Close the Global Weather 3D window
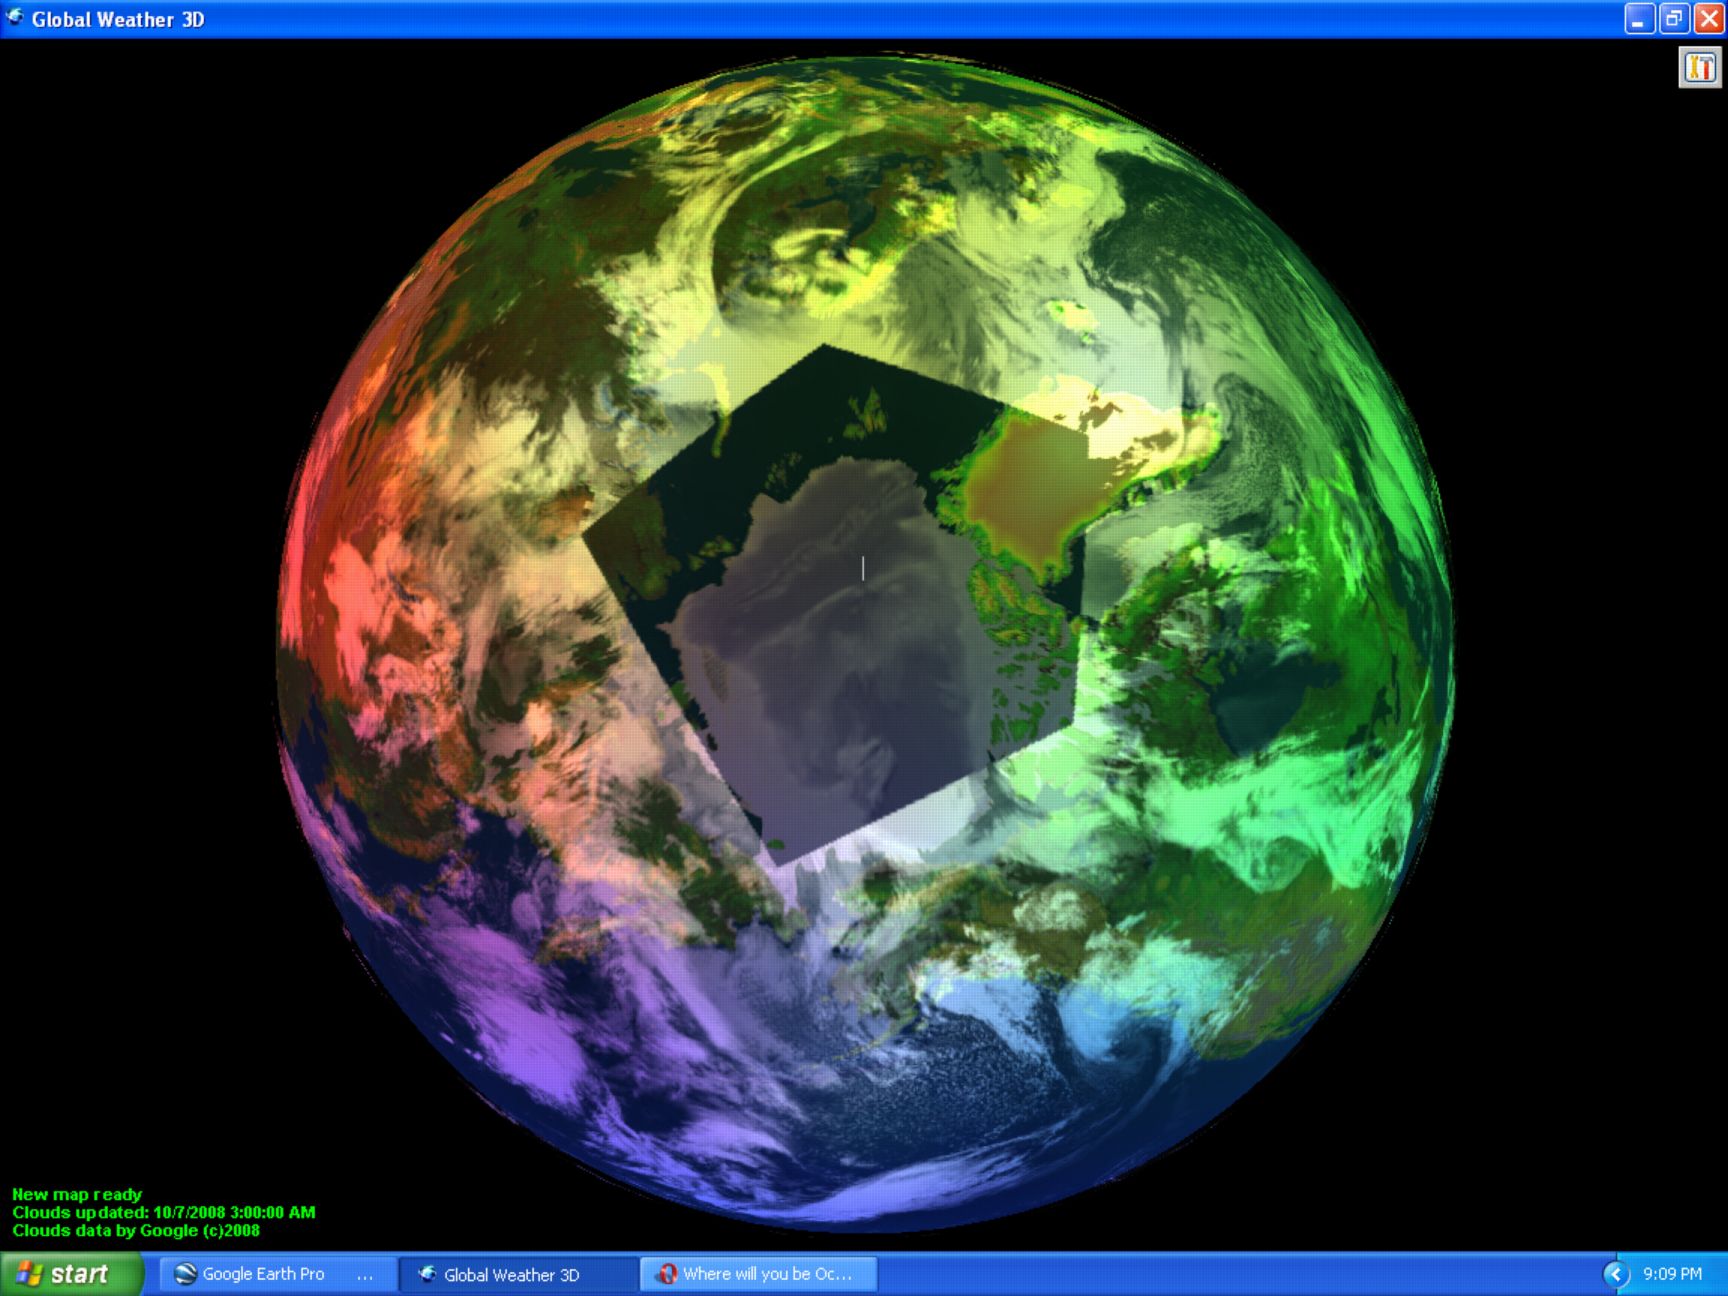The width and height of the screenshot is (1728, 1296). click(x=1709, y=19)
